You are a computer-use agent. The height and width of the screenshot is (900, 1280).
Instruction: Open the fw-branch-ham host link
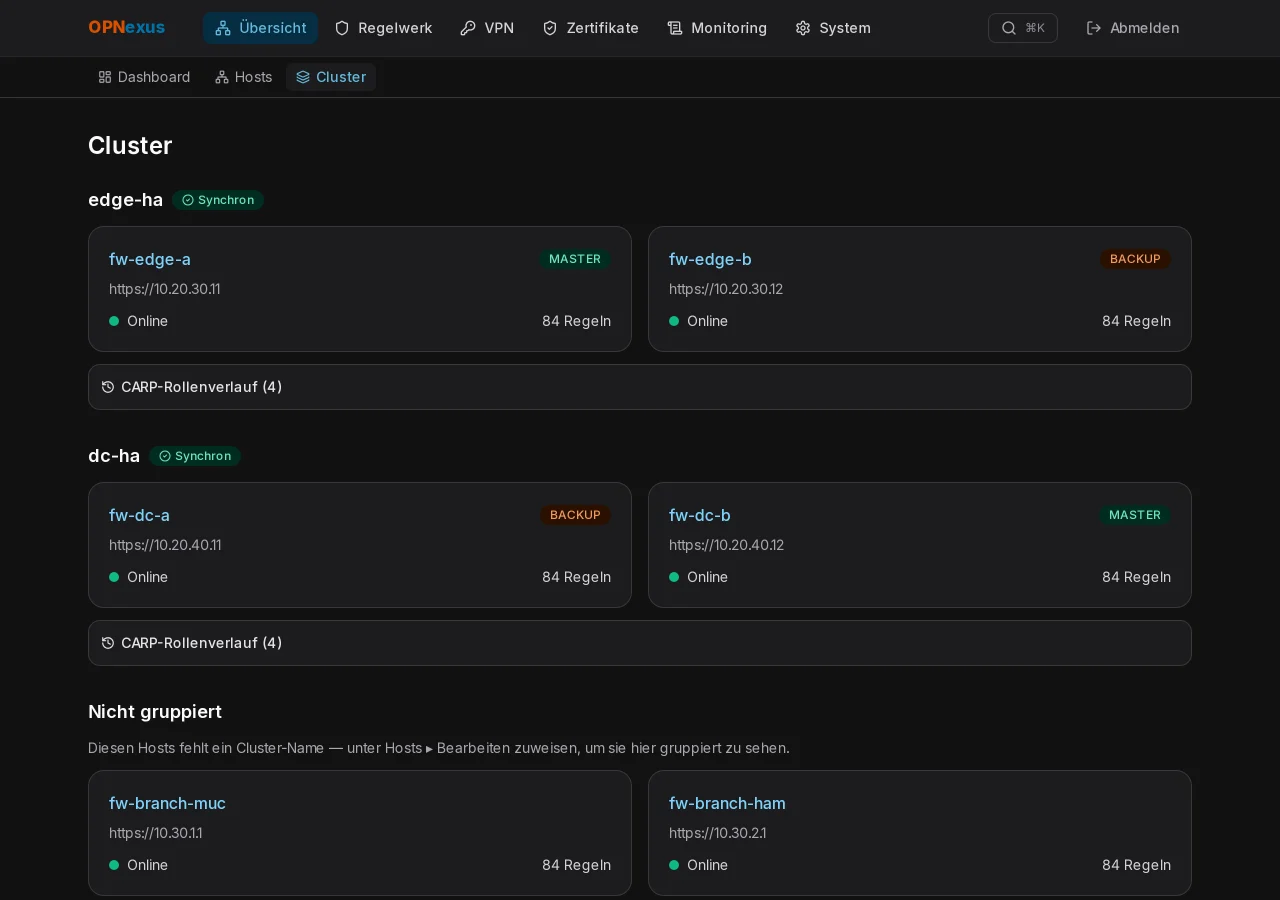click(x=727, y=803)
